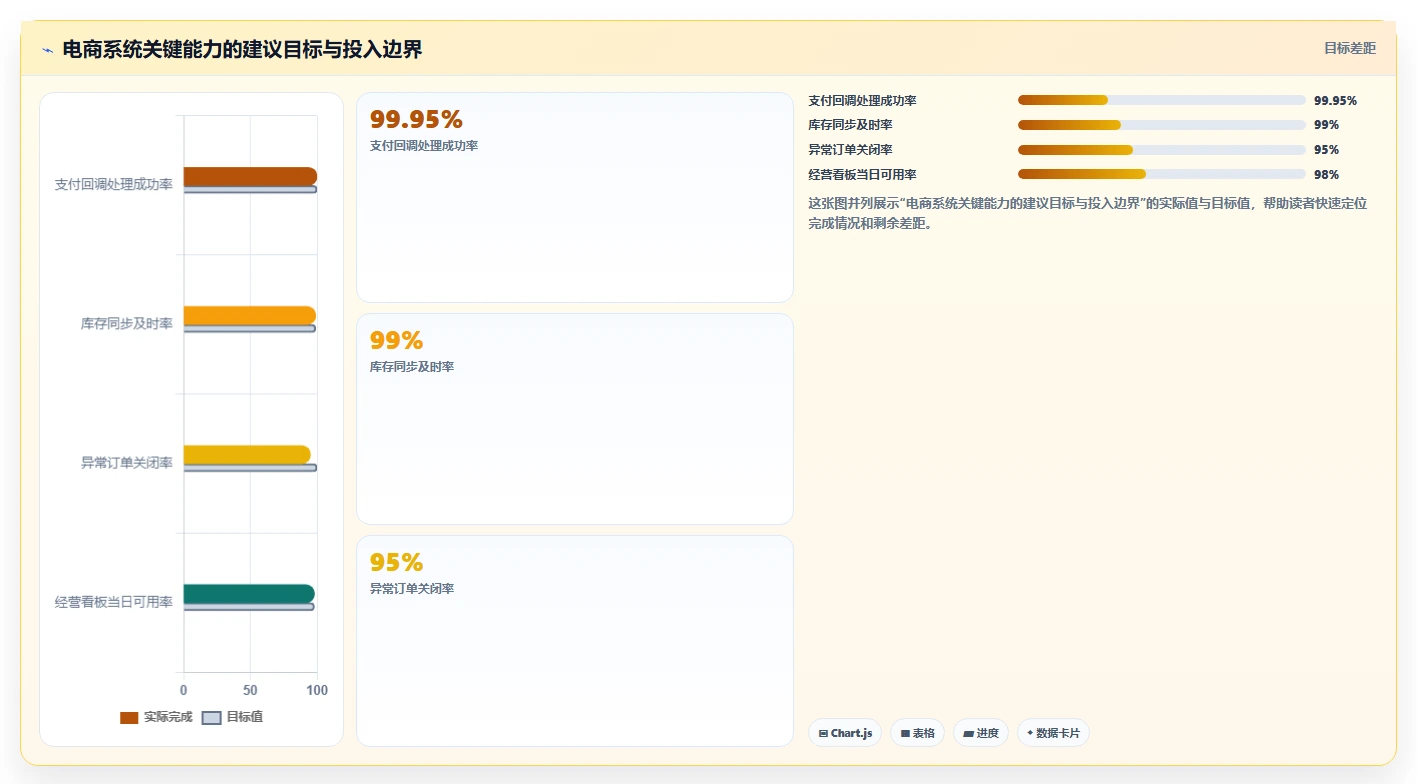Click the 95% progress bar for 异常订单关闭率

(1162, 150)
